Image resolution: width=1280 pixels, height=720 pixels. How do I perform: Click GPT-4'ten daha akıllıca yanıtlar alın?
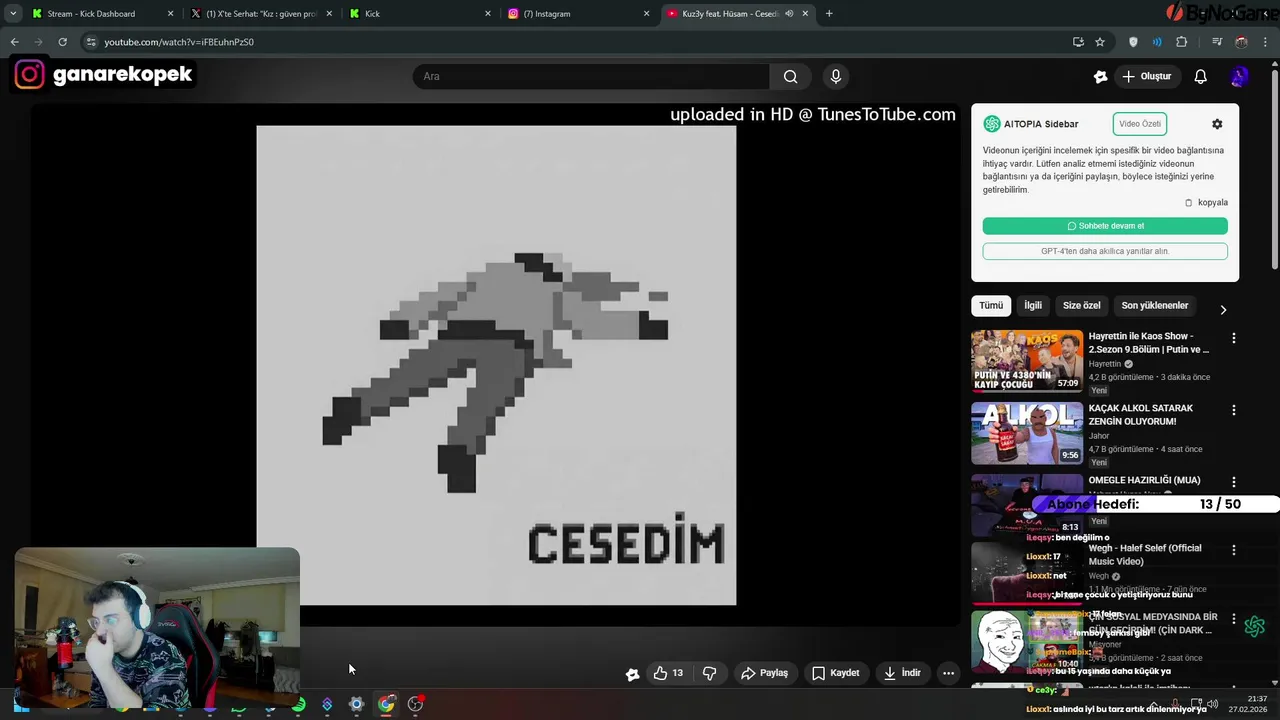tap(1105, 251)
